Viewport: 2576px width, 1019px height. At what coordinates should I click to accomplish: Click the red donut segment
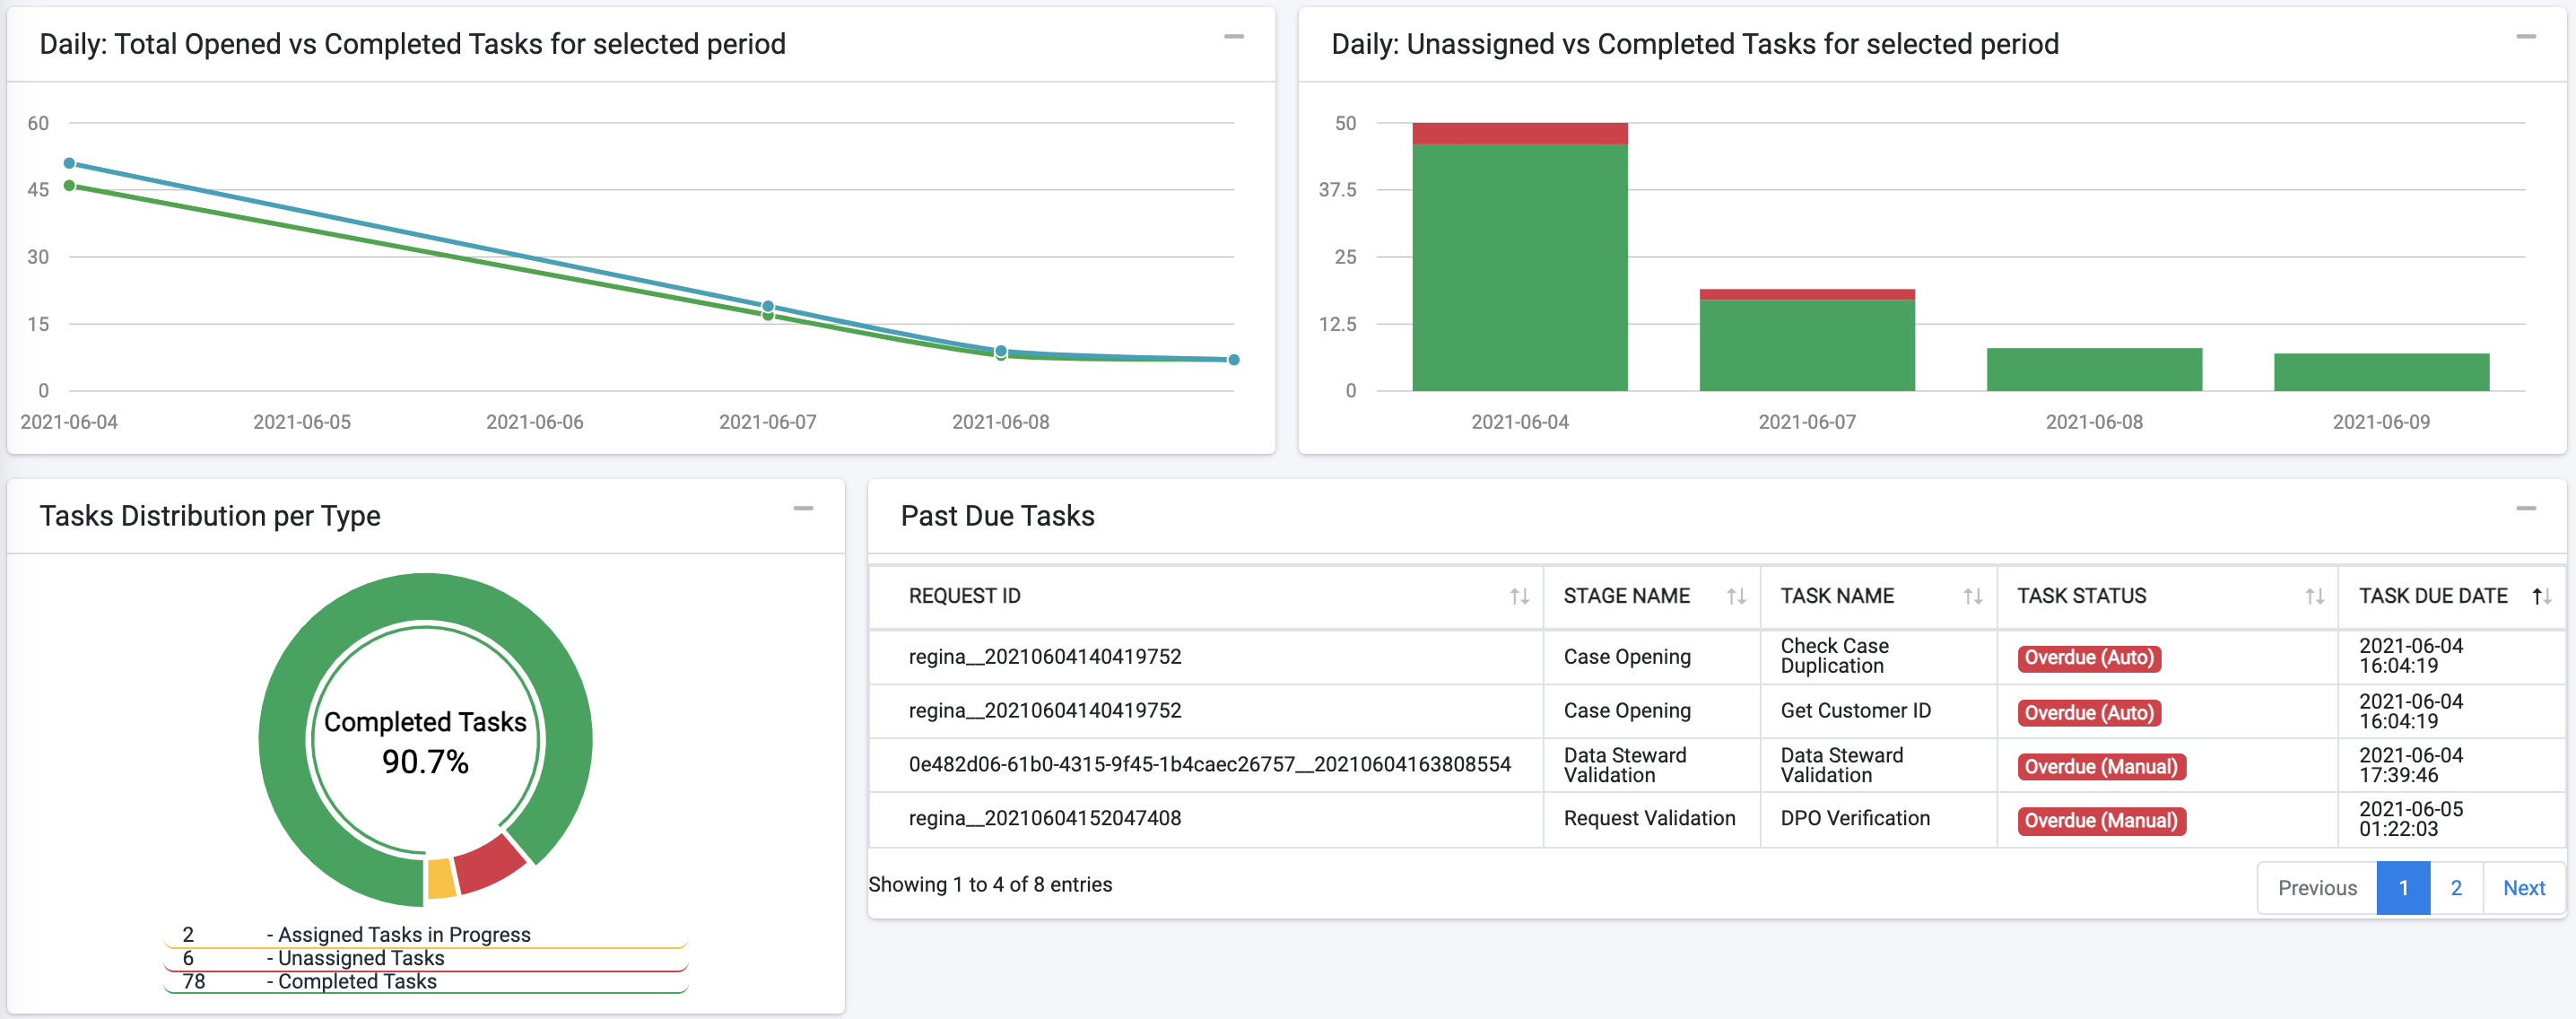coord(490,863)
